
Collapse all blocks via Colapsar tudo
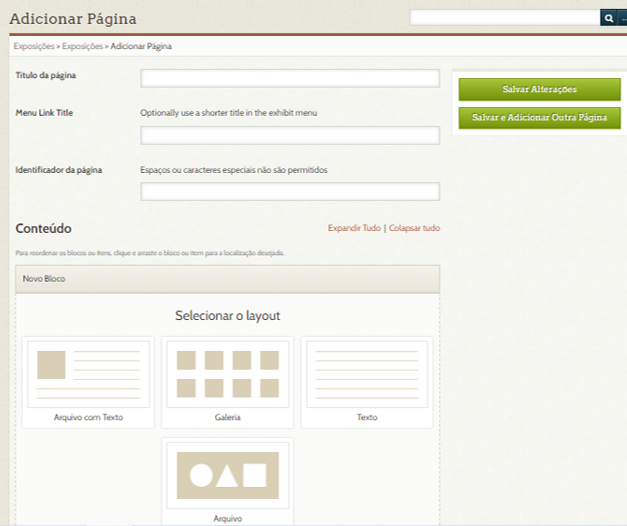click(x=414, y=228)
